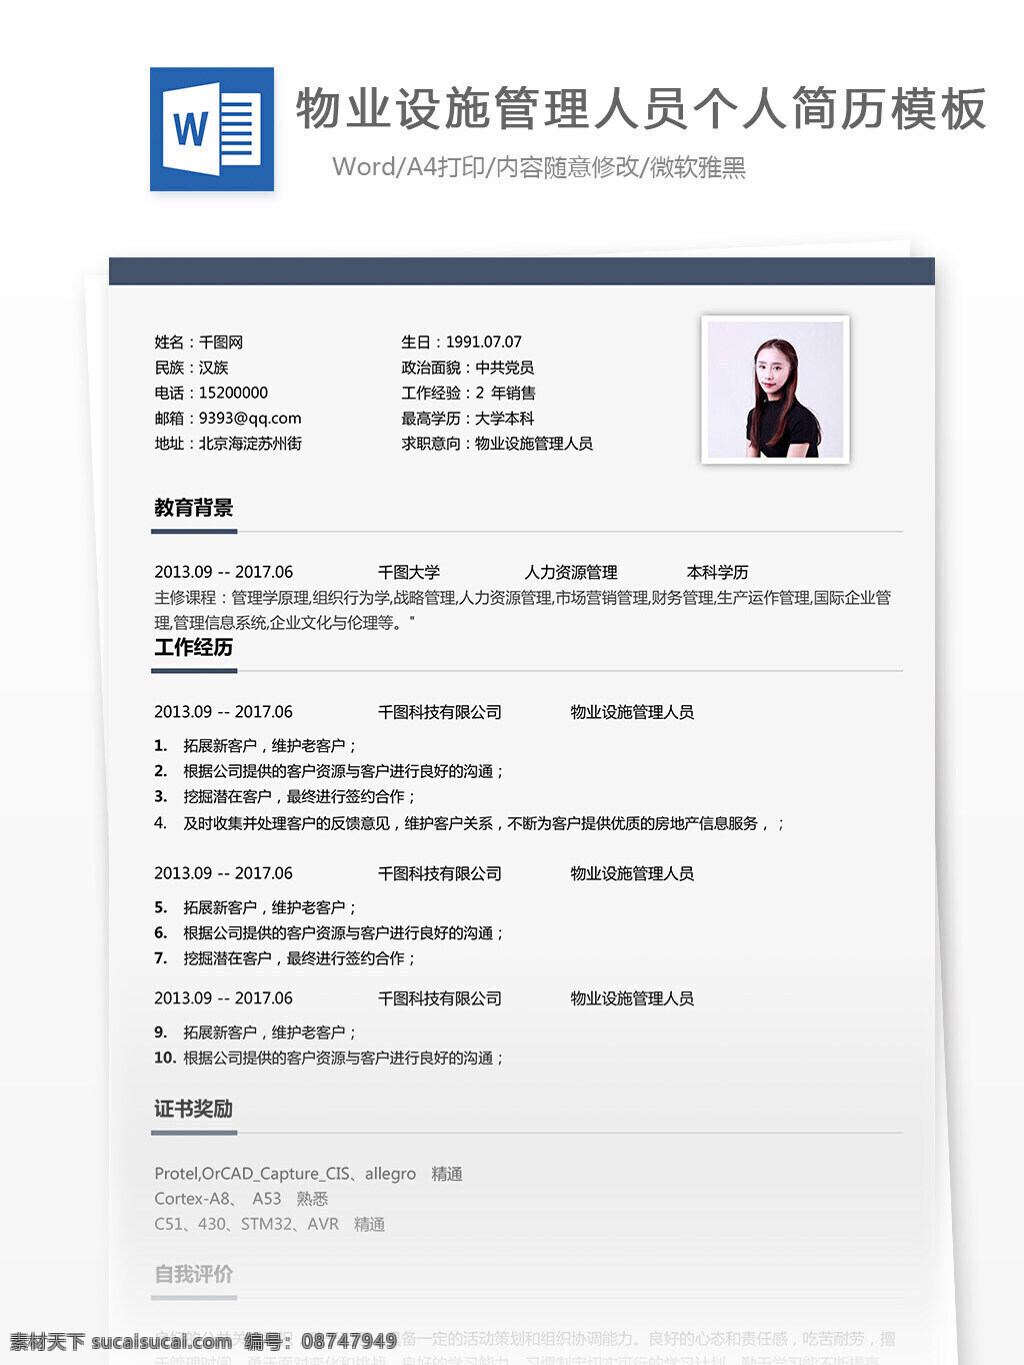Select the email 邮箱：9393@qq.com
This screenshot has height=1365, width=1024.
tap(228, 418)
